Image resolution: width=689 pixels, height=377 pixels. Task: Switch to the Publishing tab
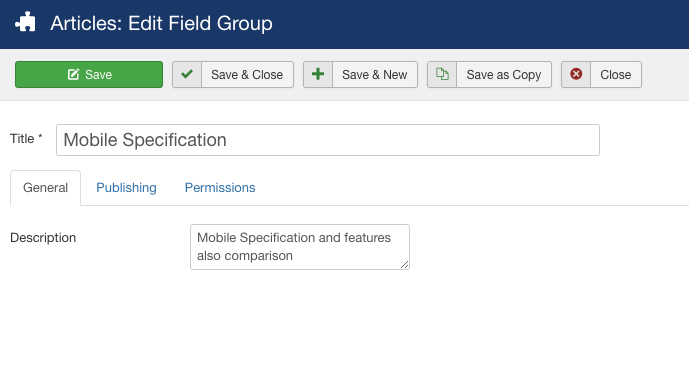coord(126,188)
